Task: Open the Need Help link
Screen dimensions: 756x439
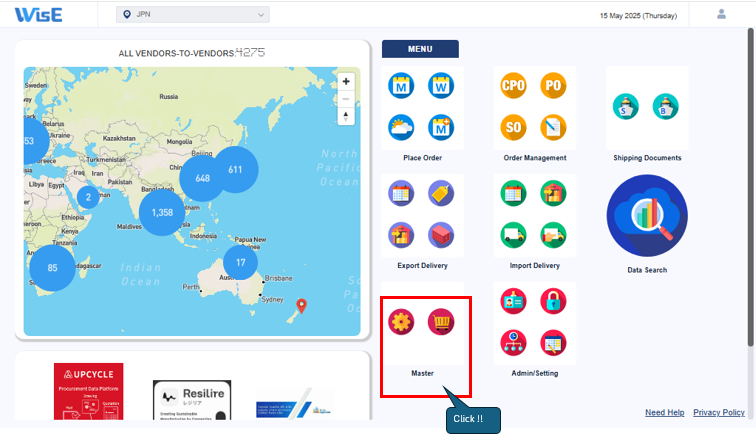Action: pyautogui.click(x=664, y=412)
